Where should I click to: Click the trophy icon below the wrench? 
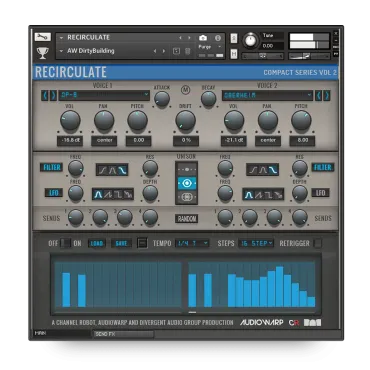[x=43, y=52]
